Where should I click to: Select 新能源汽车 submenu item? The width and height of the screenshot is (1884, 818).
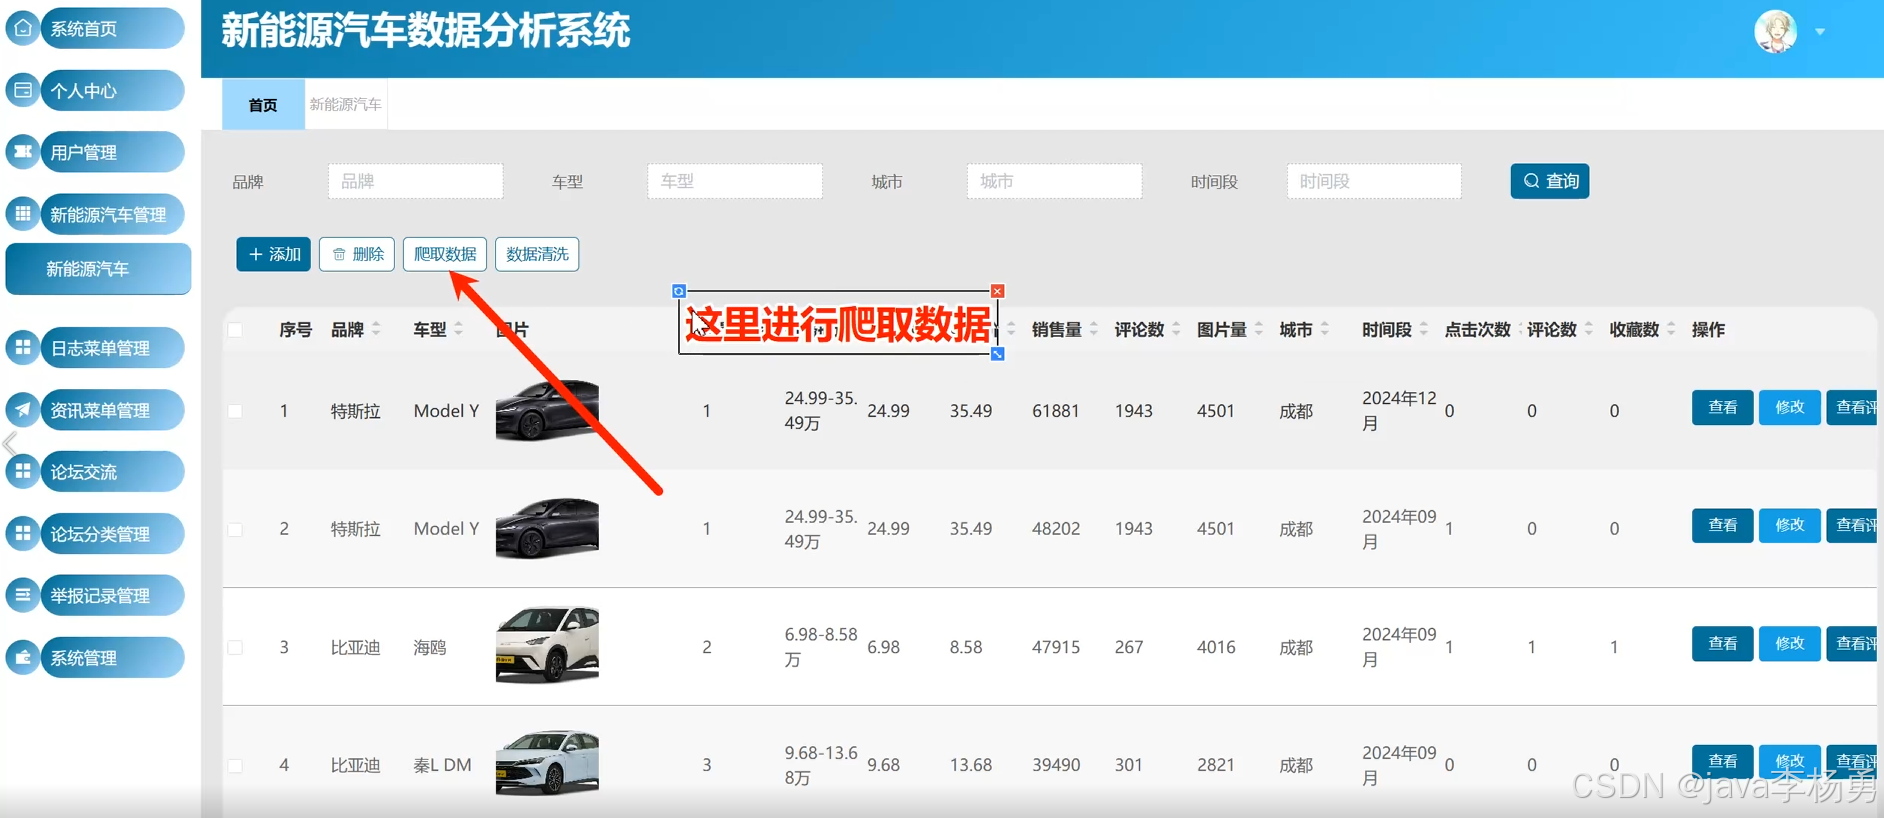coord(98,269)
